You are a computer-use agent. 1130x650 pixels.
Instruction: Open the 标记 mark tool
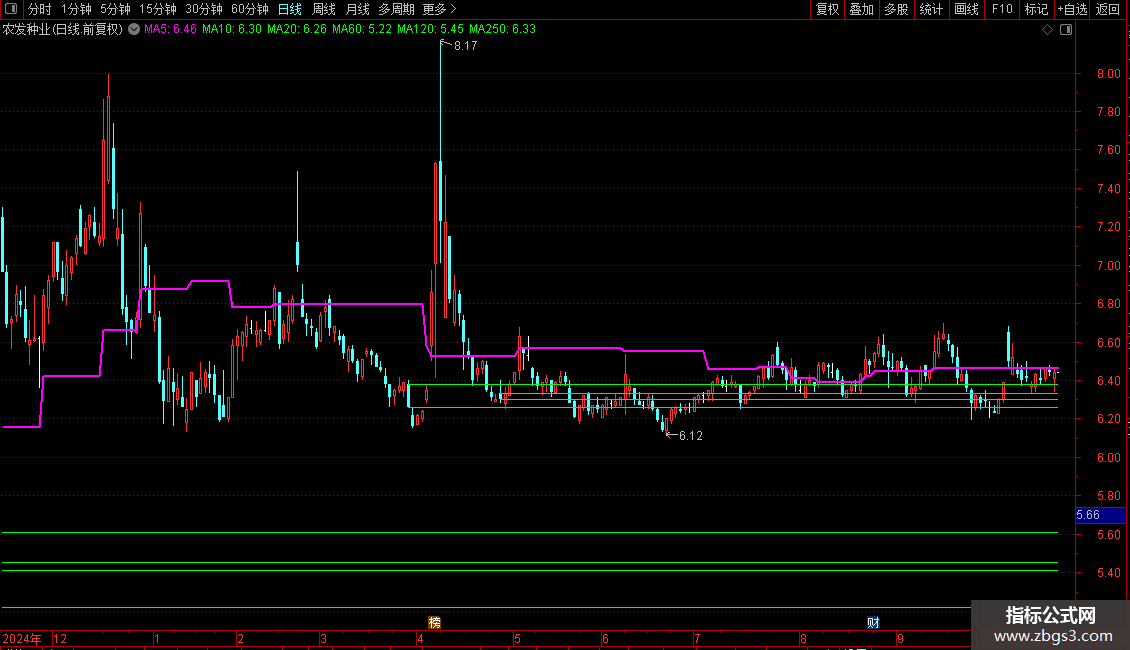coord(1036,9)
